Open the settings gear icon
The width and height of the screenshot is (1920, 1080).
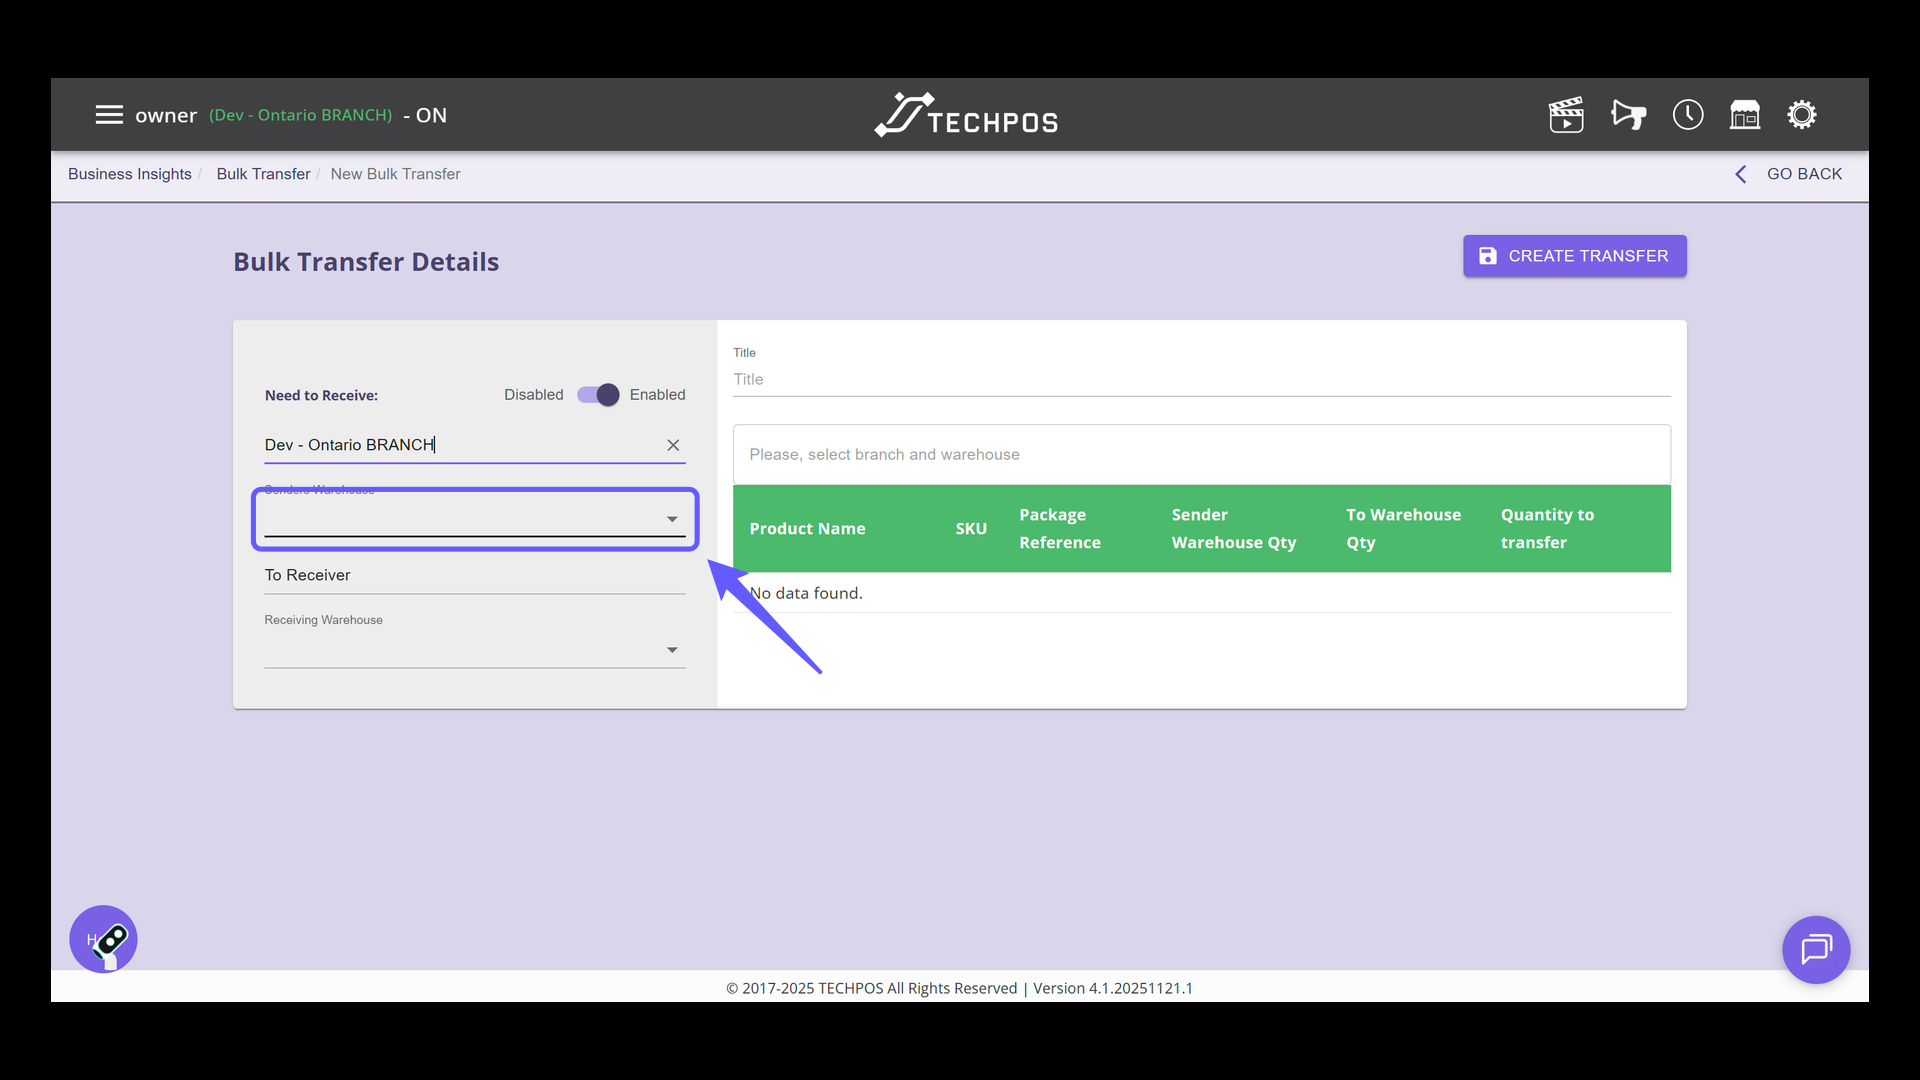pyautogui.click(x=1802, y=115)
